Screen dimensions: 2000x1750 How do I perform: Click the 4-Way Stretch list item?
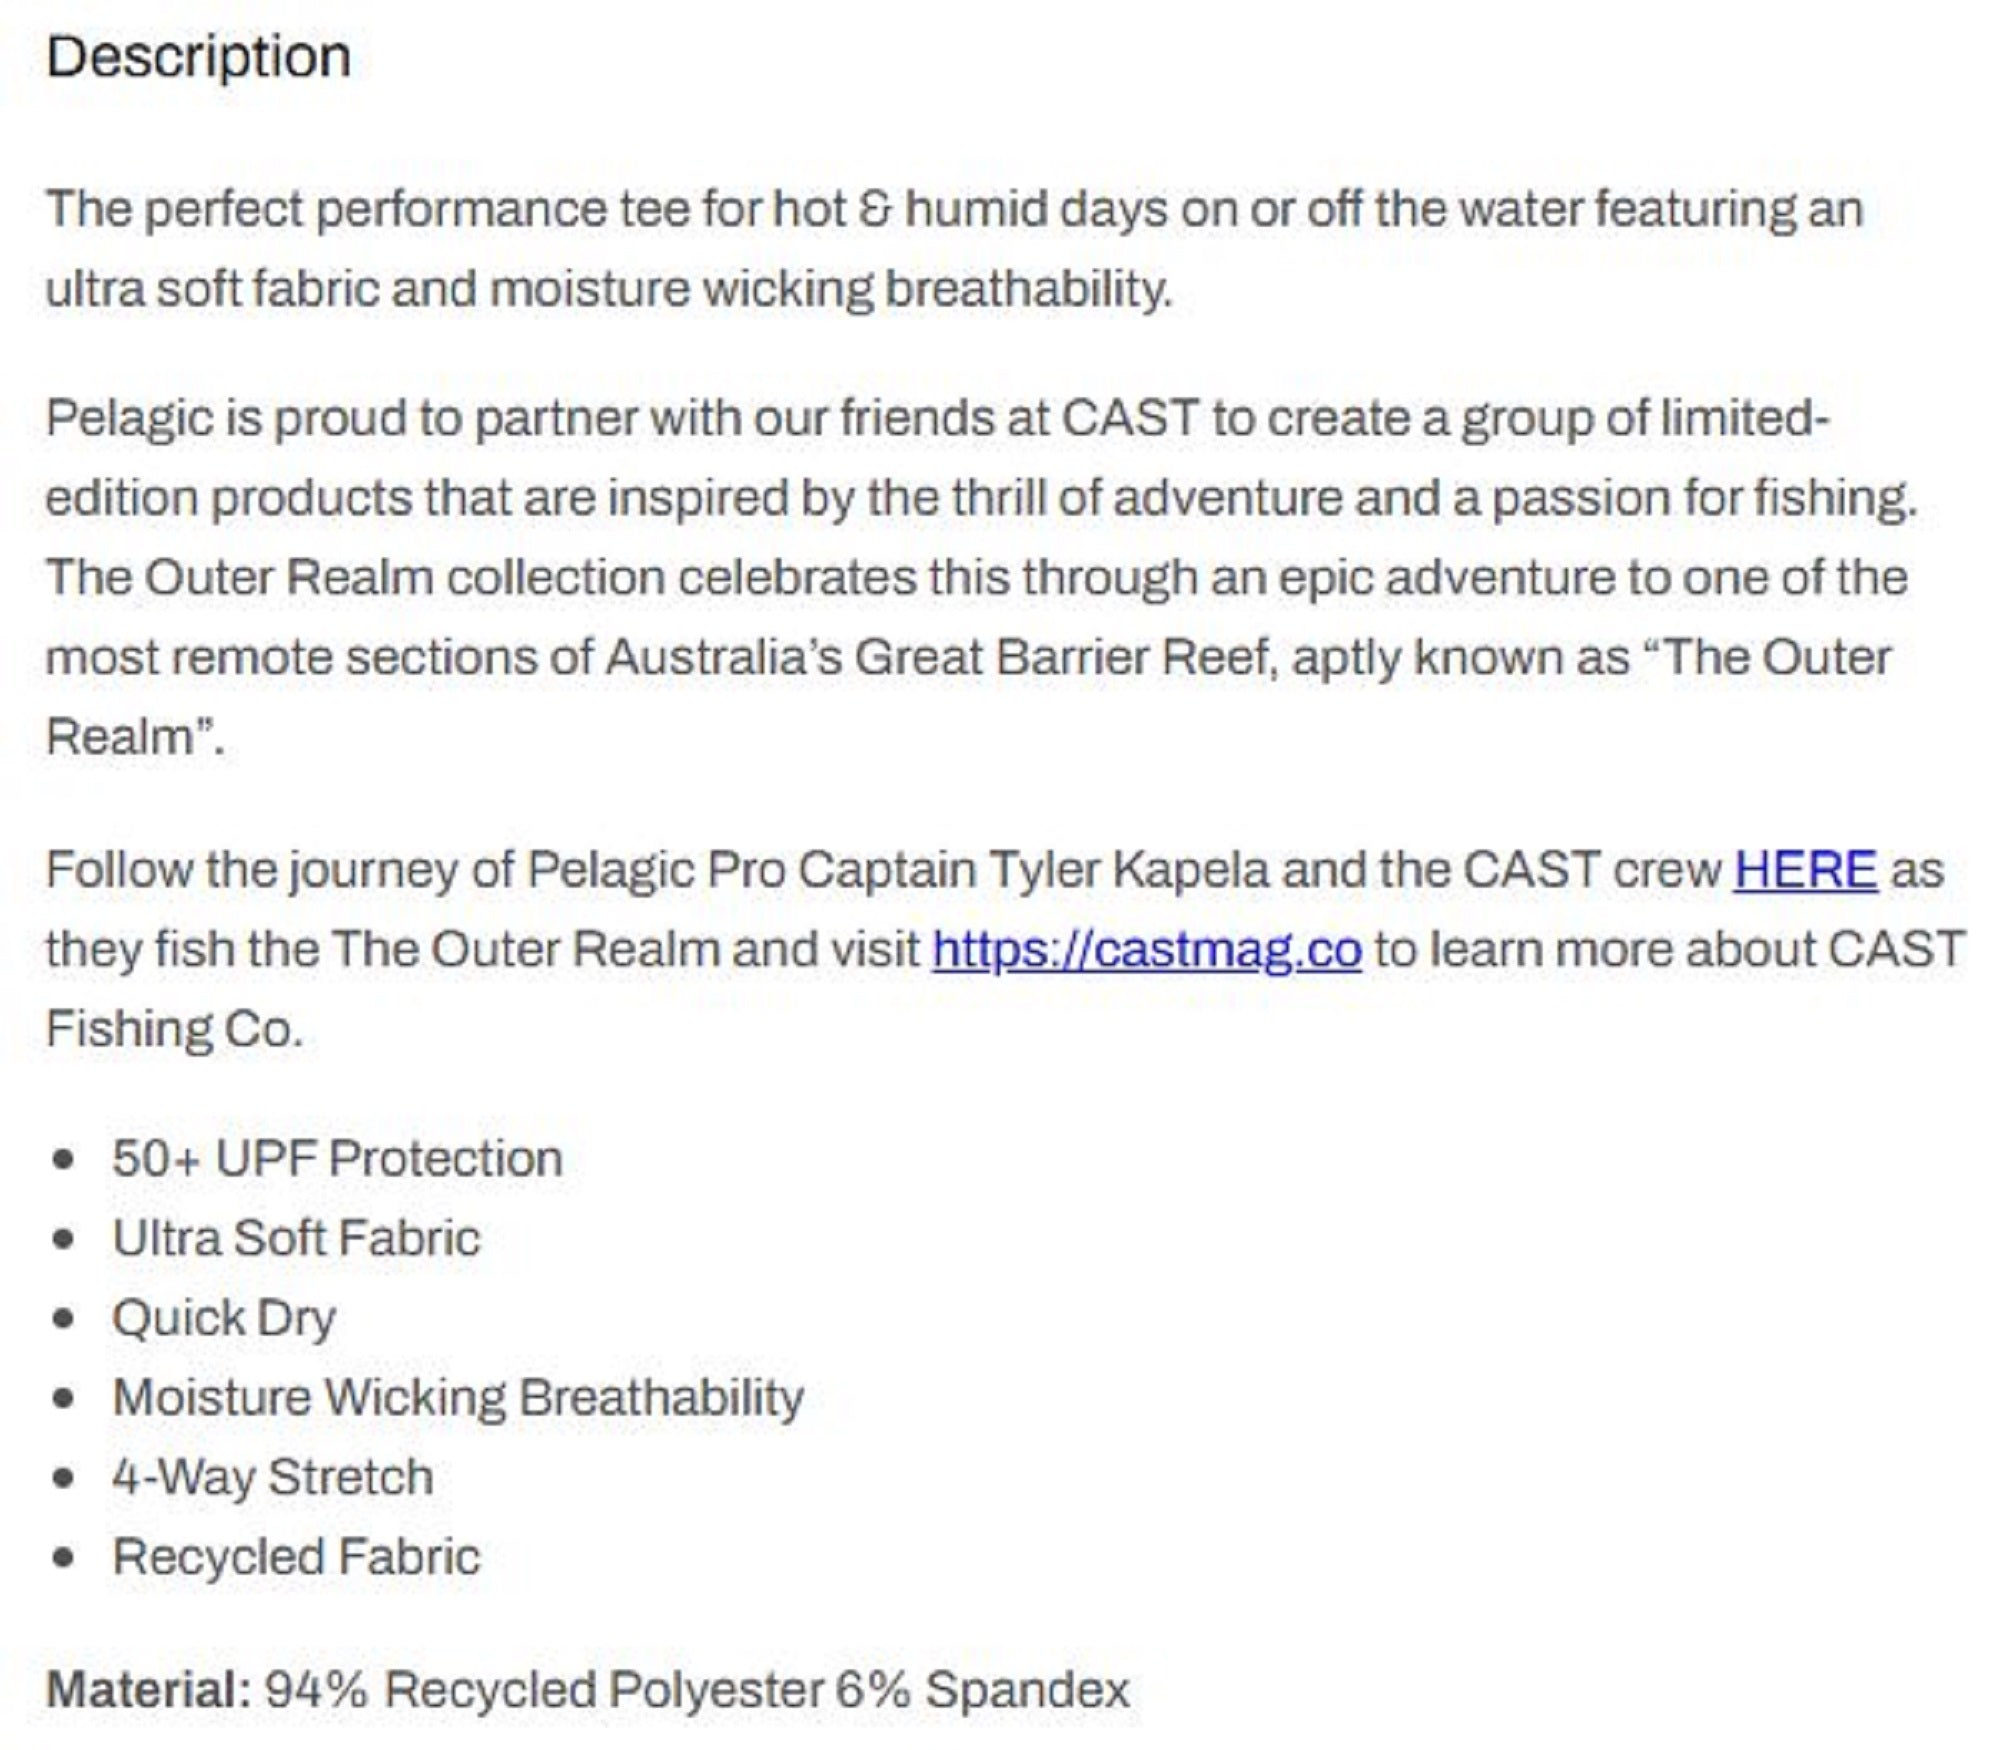(x=273, y=1477)
